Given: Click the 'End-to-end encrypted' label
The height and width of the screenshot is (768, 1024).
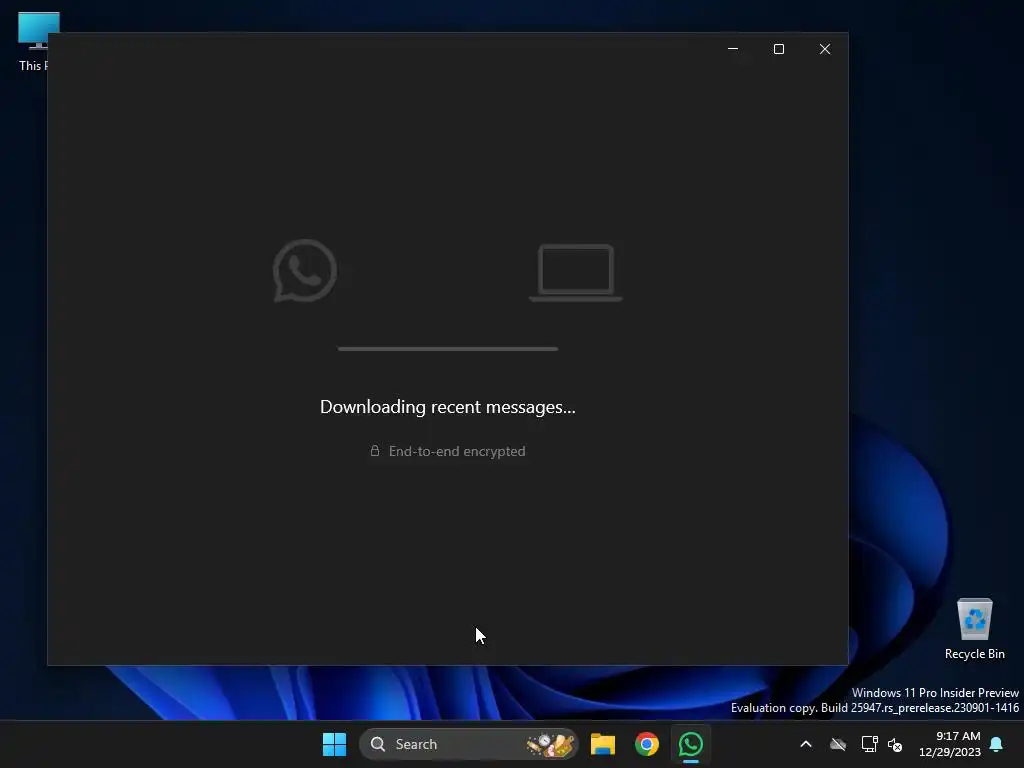Looking at the screenshot, I should [457, 451].
